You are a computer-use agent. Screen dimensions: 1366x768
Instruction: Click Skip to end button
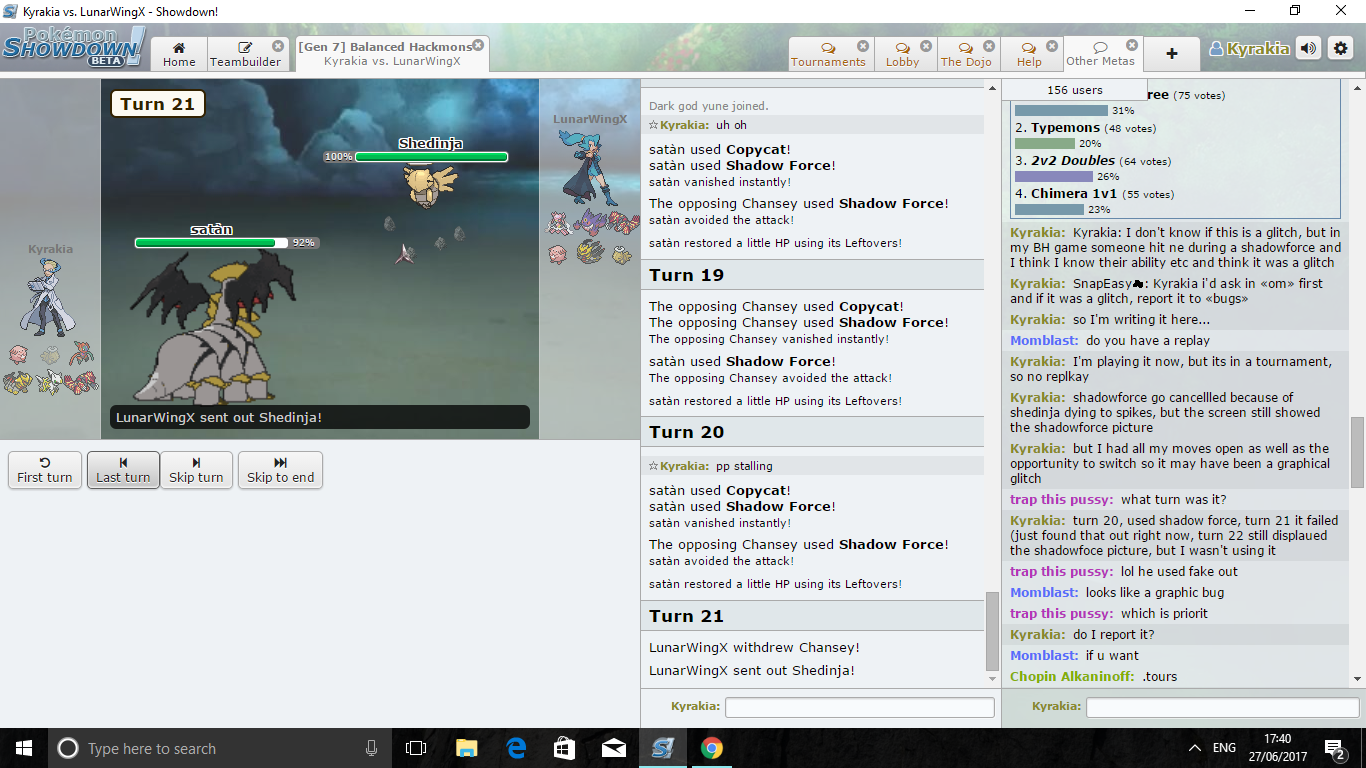[280, 470]
